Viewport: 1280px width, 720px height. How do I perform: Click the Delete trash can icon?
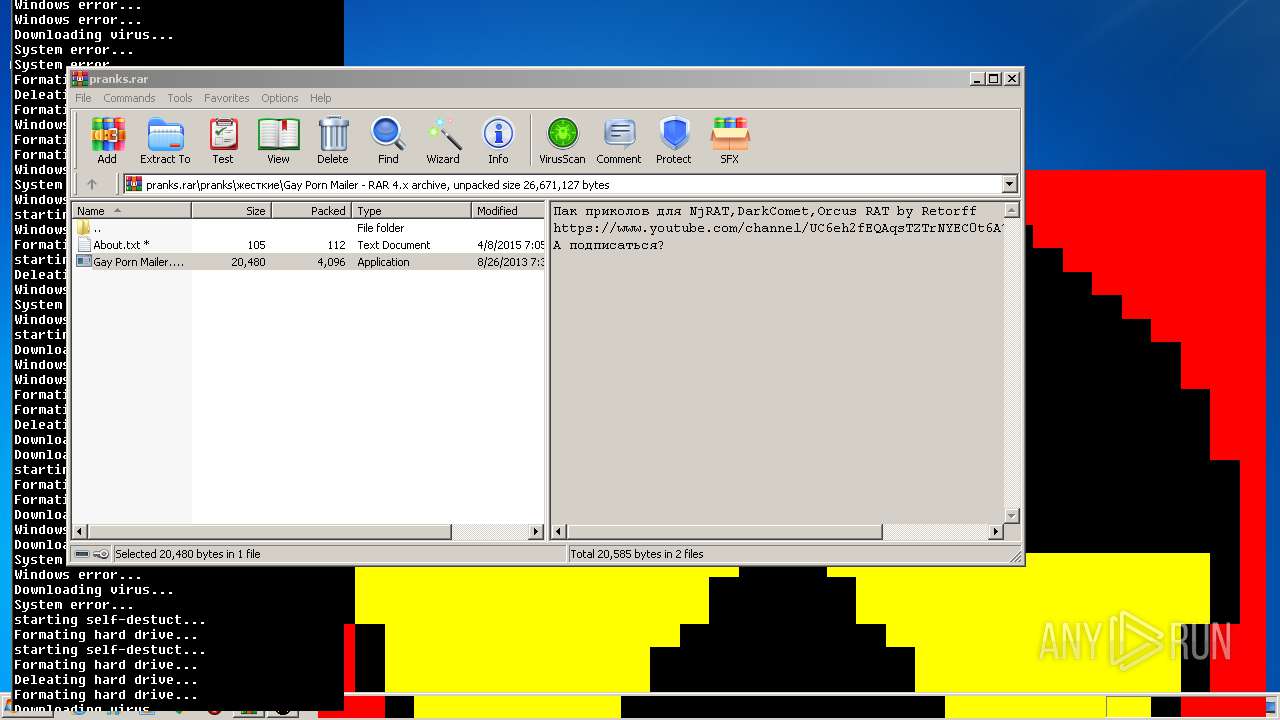tap(333, 140)
